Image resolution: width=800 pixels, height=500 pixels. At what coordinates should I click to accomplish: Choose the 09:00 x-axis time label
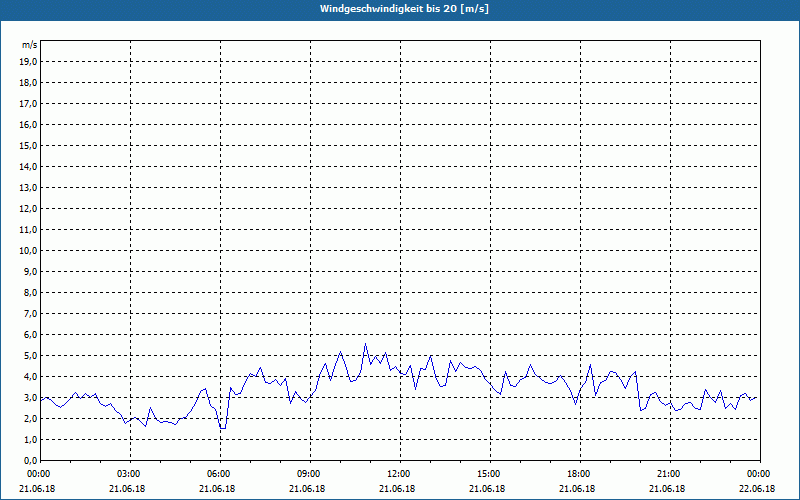point(308,474)
